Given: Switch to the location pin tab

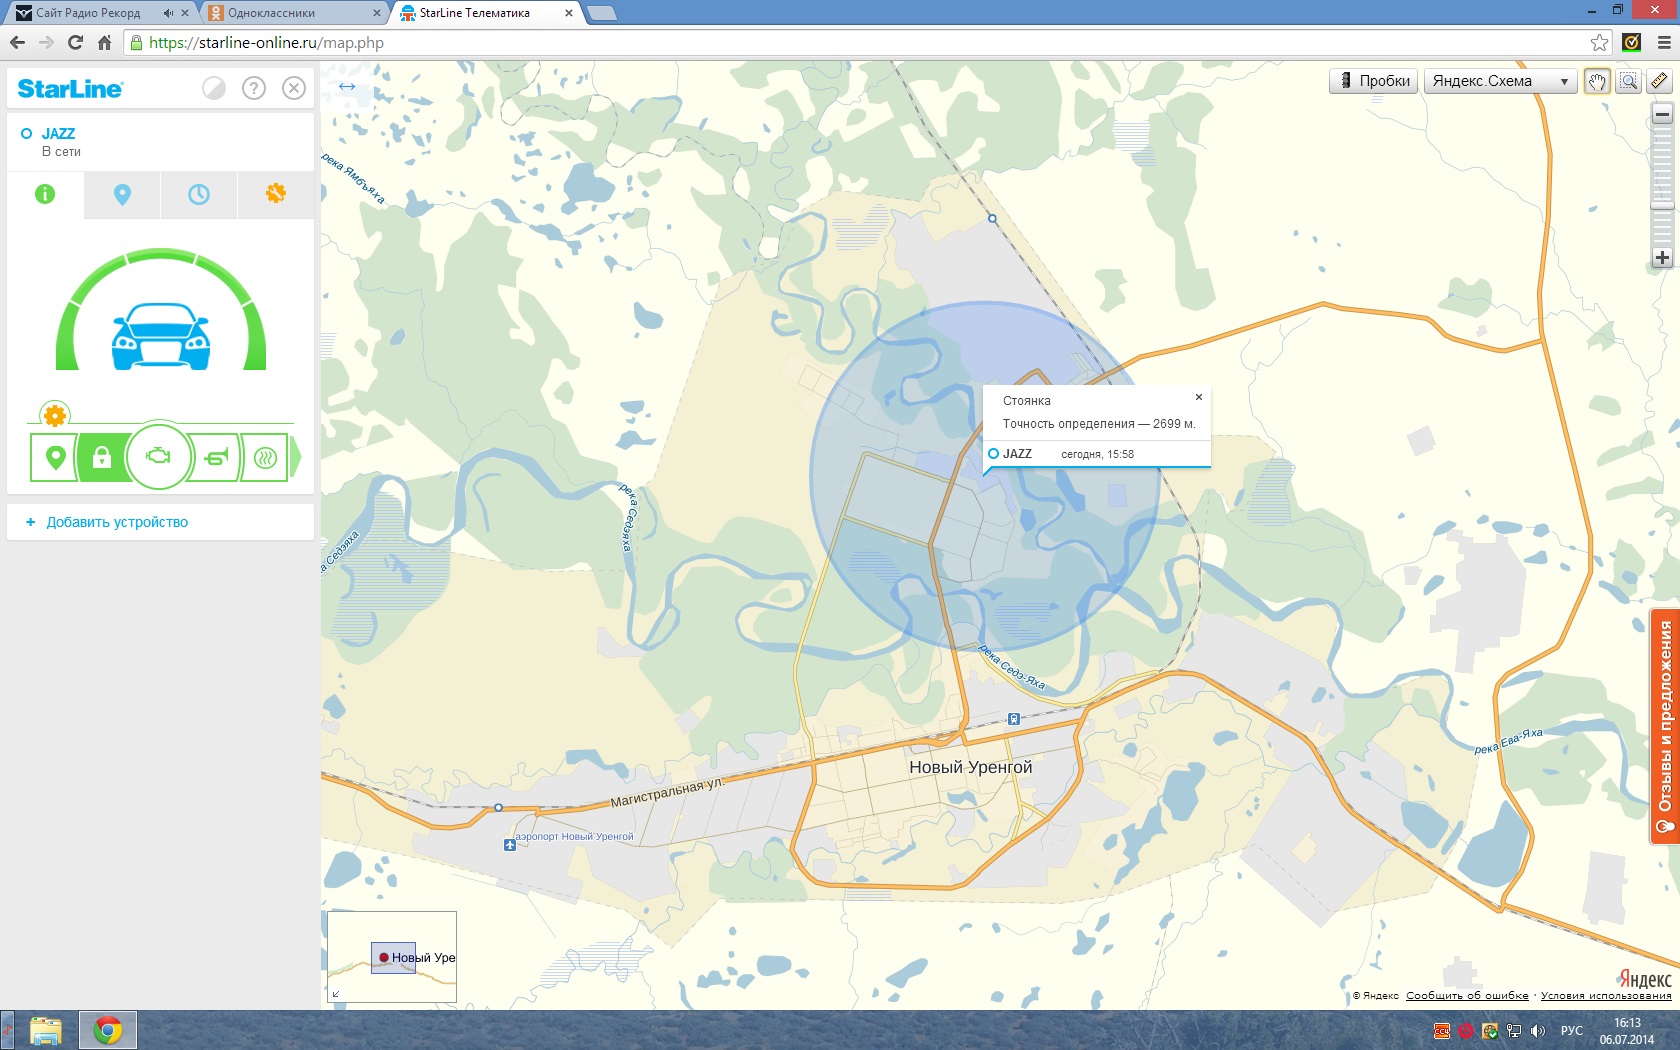Looking at the screenshot, I should [x=122, y=194].
